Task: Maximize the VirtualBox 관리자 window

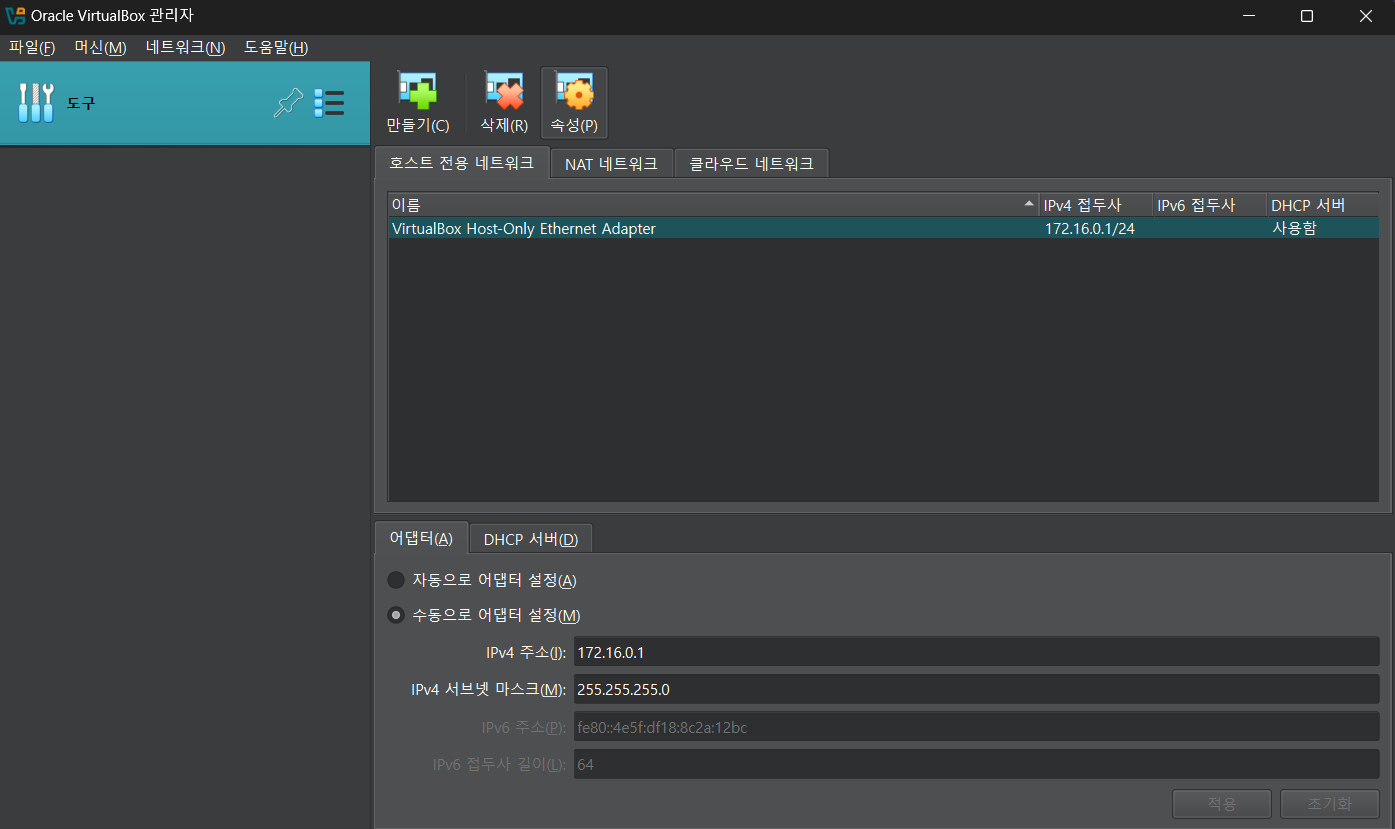Action: coord(1306,16)
